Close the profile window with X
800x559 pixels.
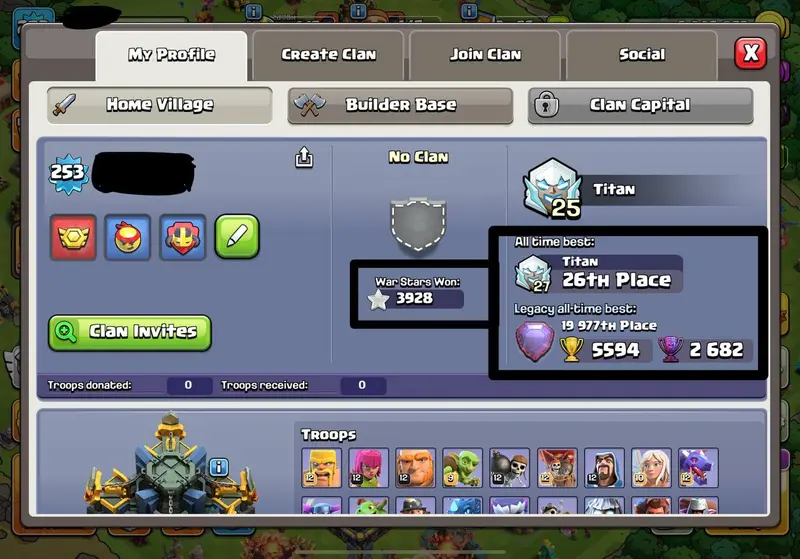750,53
